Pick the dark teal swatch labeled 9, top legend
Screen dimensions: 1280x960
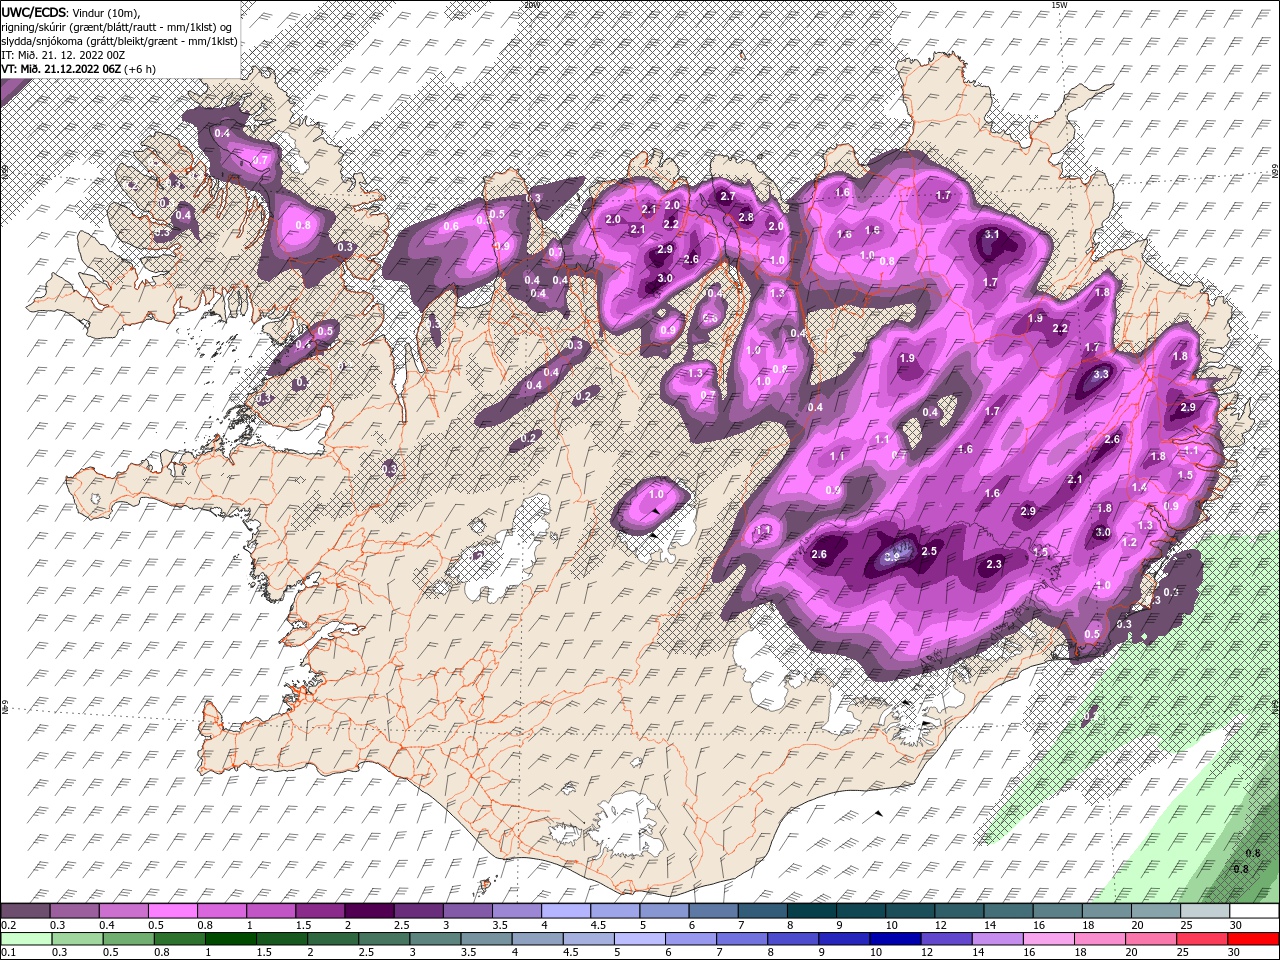point(859,911)
